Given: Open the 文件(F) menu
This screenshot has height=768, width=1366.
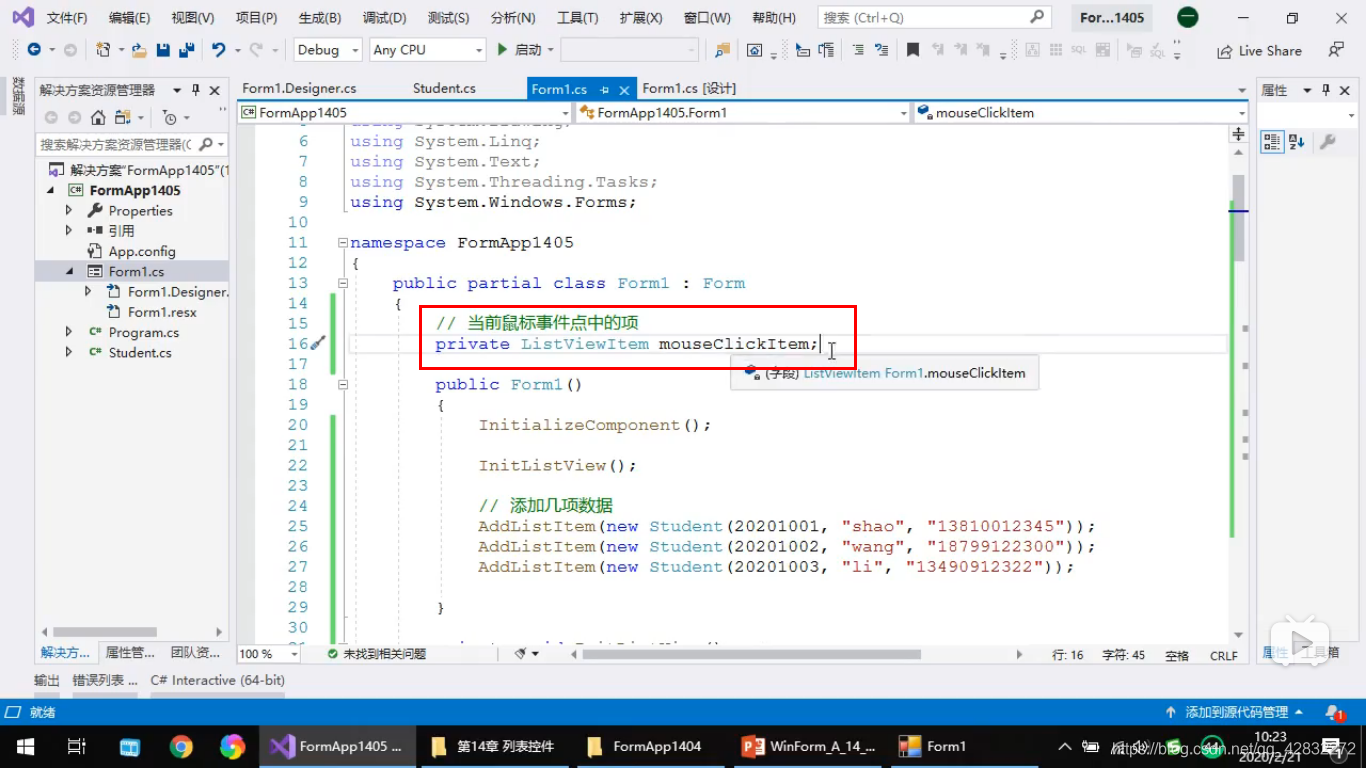Looking at the screenshot, I should click(67, 18).
